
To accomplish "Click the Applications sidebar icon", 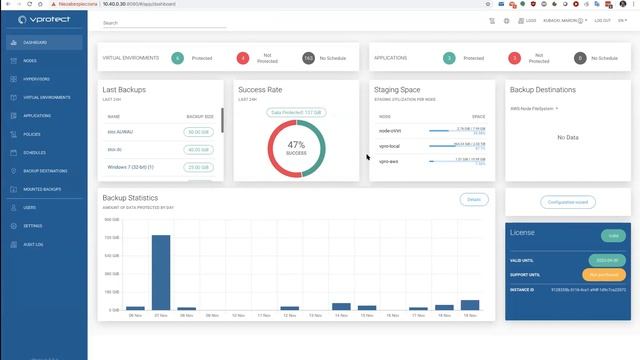I will pos(13,116).
